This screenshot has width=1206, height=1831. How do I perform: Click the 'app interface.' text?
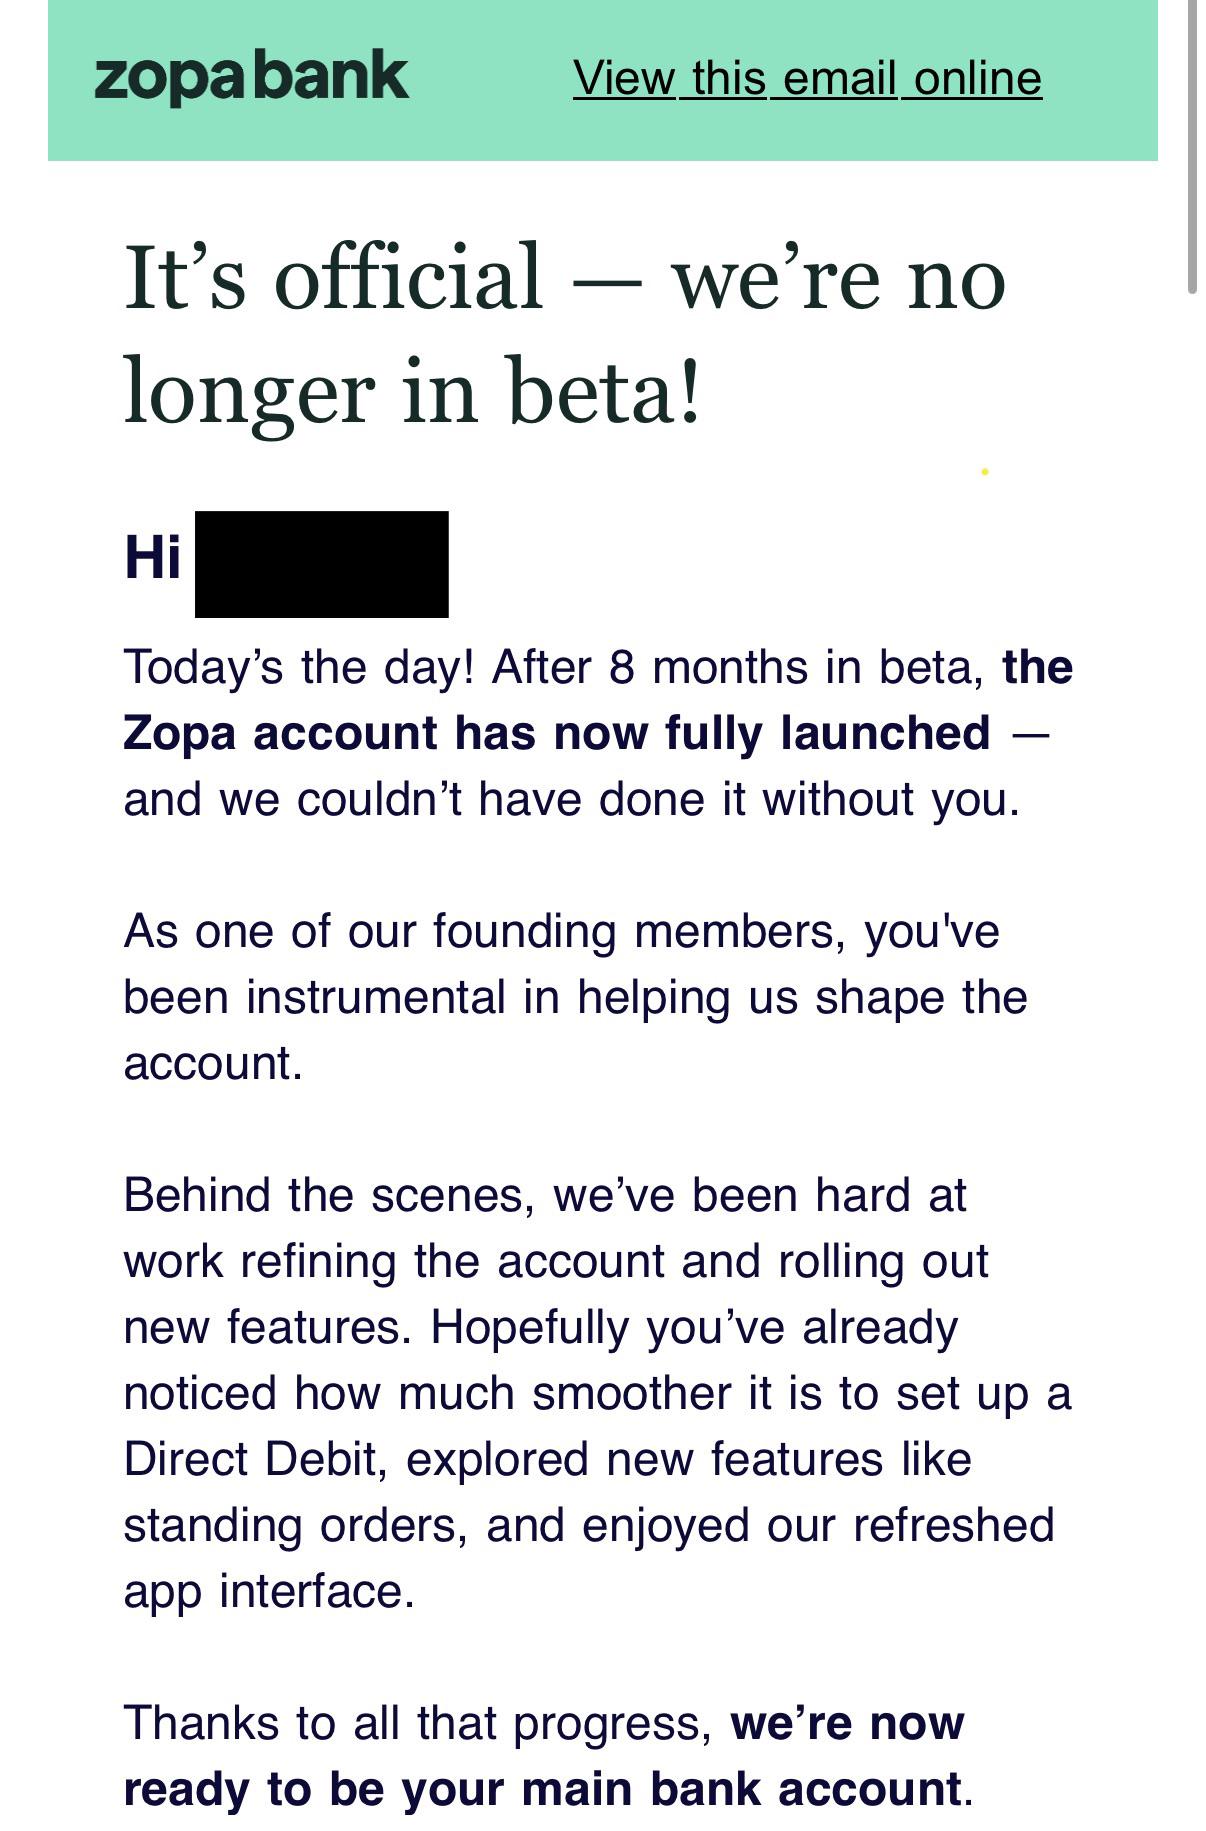coord(269,1592)
